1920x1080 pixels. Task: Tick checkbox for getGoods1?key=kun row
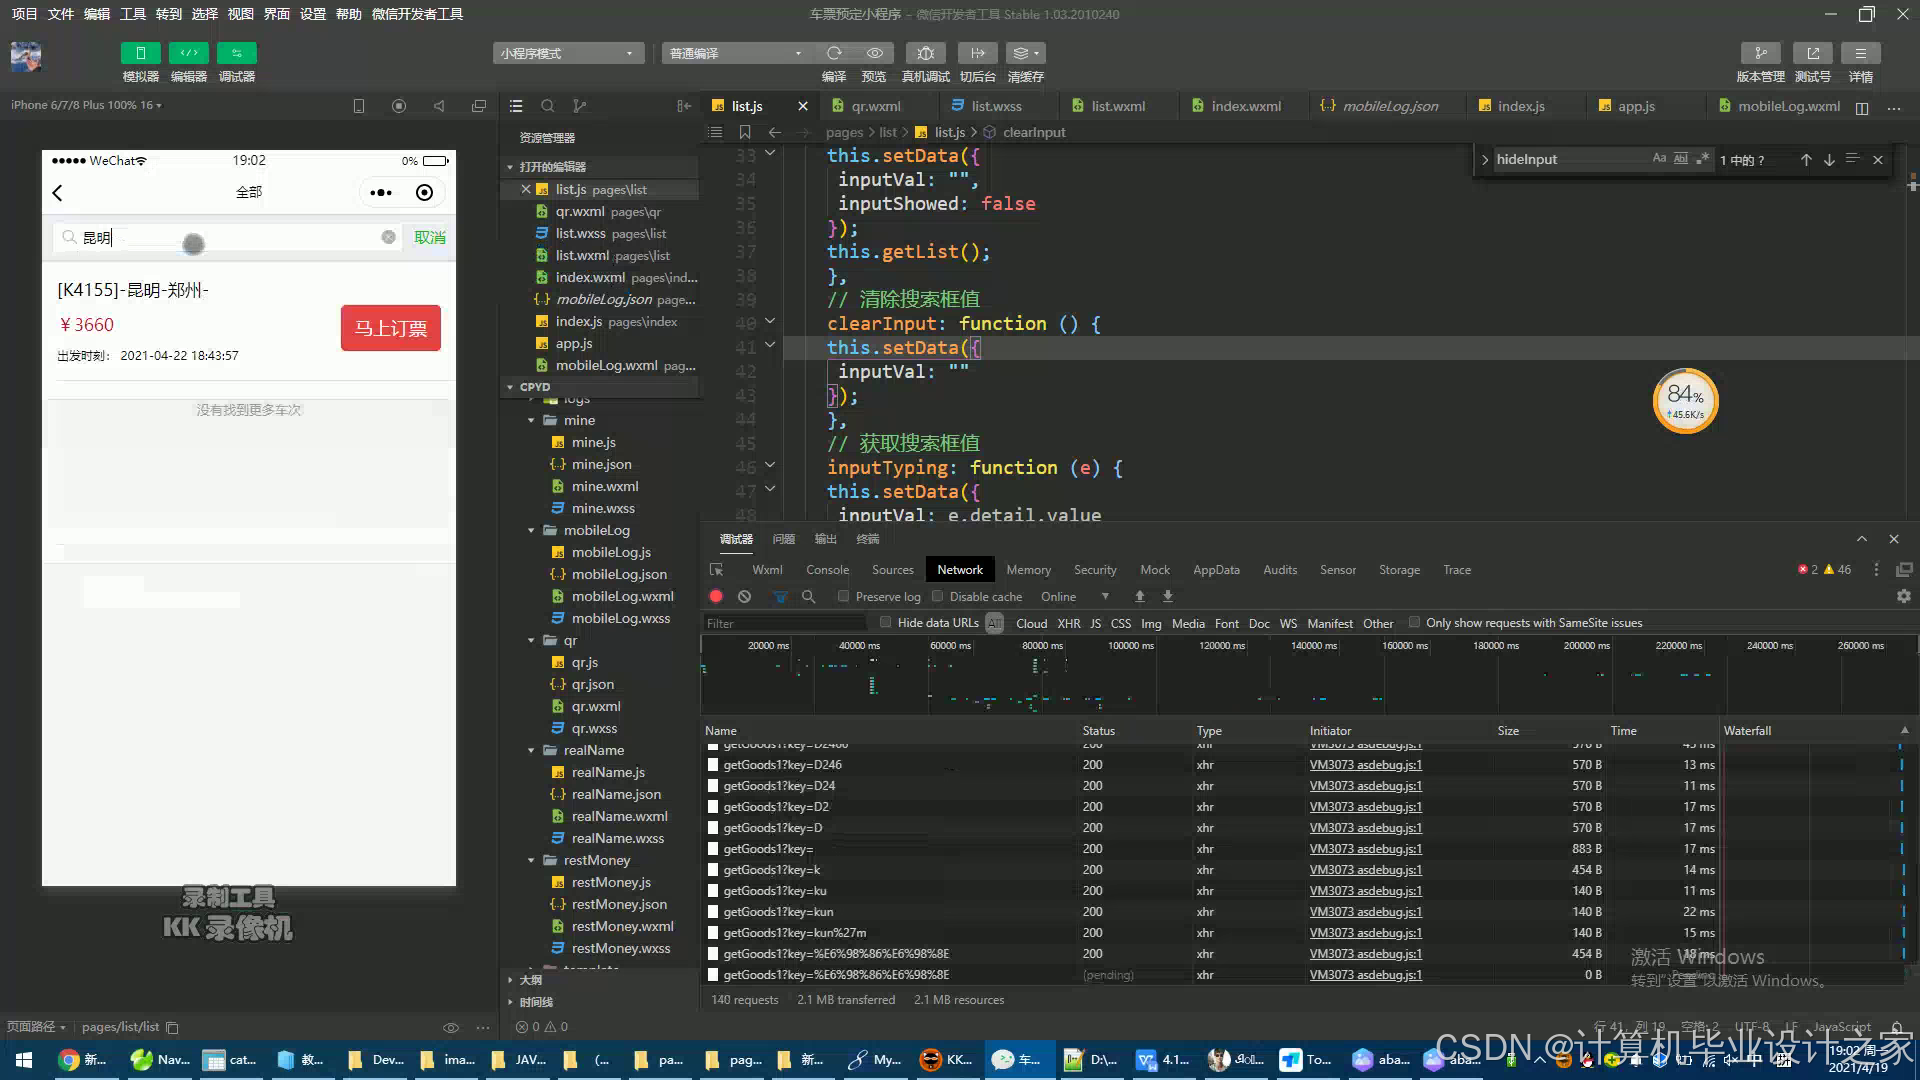[x=713, y=912]
